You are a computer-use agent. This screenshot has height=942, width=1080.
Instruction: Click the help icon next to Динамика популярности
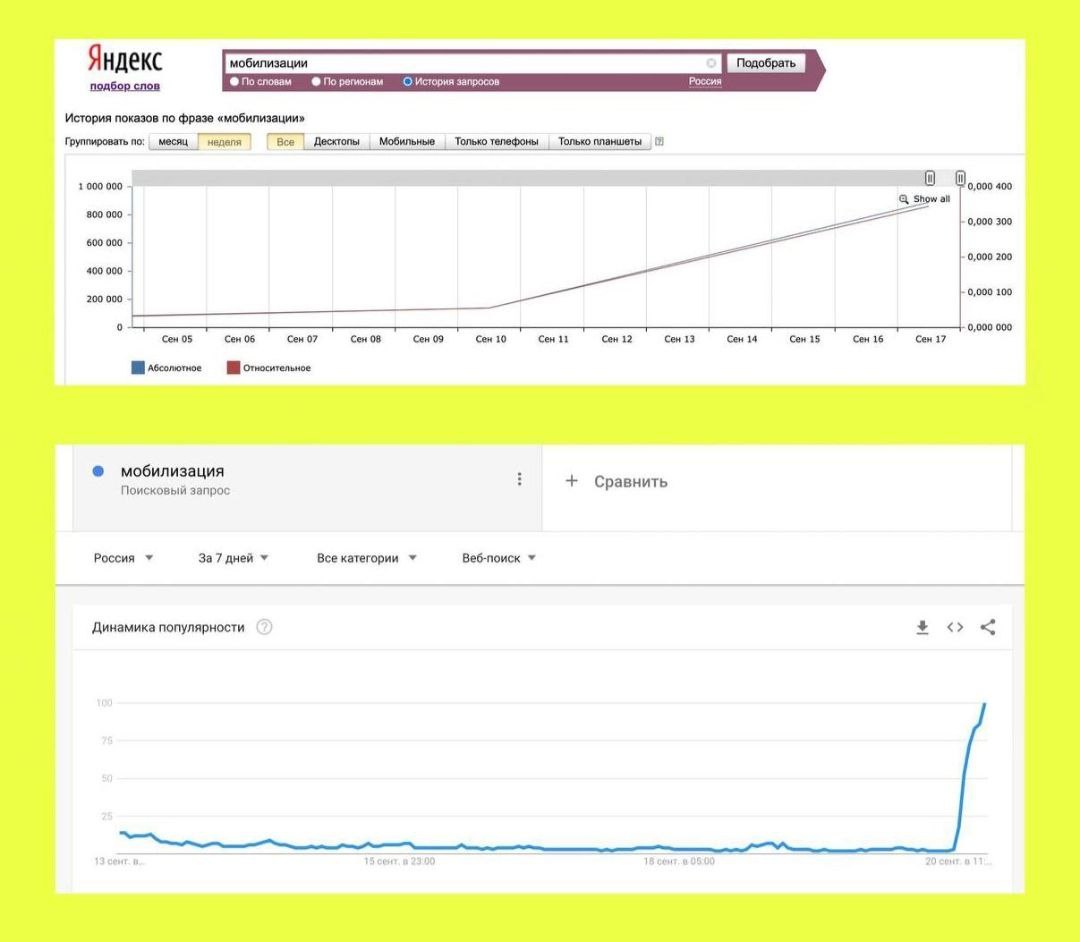point(264,627)
